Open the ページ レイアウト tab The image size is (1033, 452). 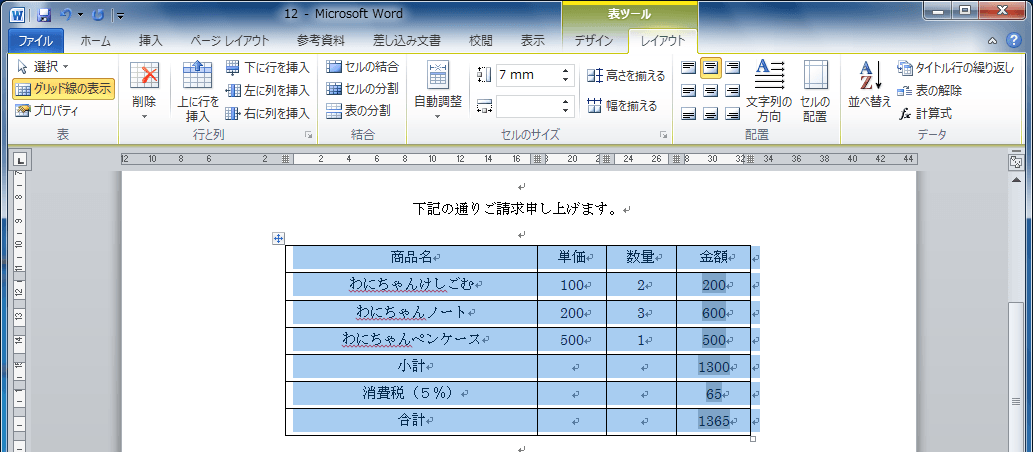(x=230, y=41)
